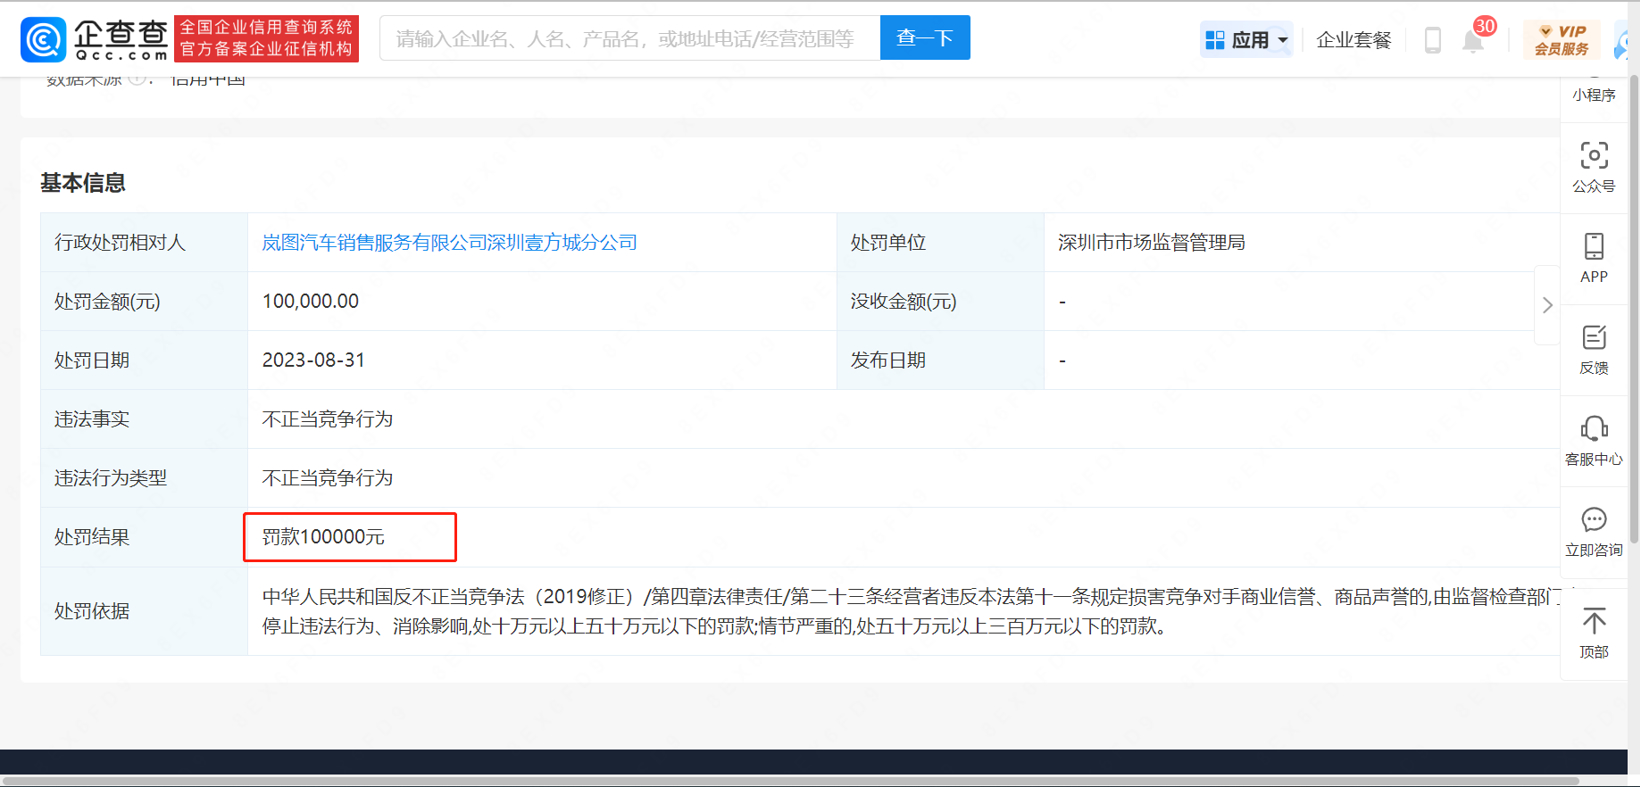Select 罚款100000元 result text

(323, 537)
